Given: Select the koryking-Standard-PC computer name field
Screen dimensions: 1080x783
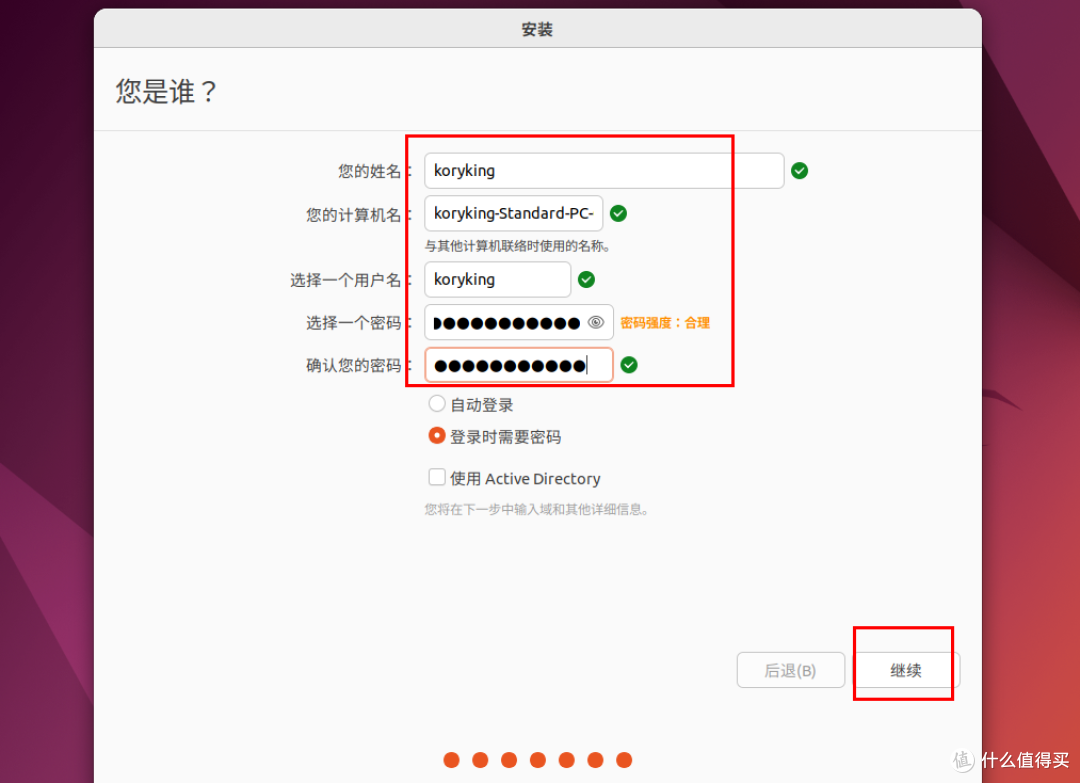Looking at the screenshot, I should [512, 213].
